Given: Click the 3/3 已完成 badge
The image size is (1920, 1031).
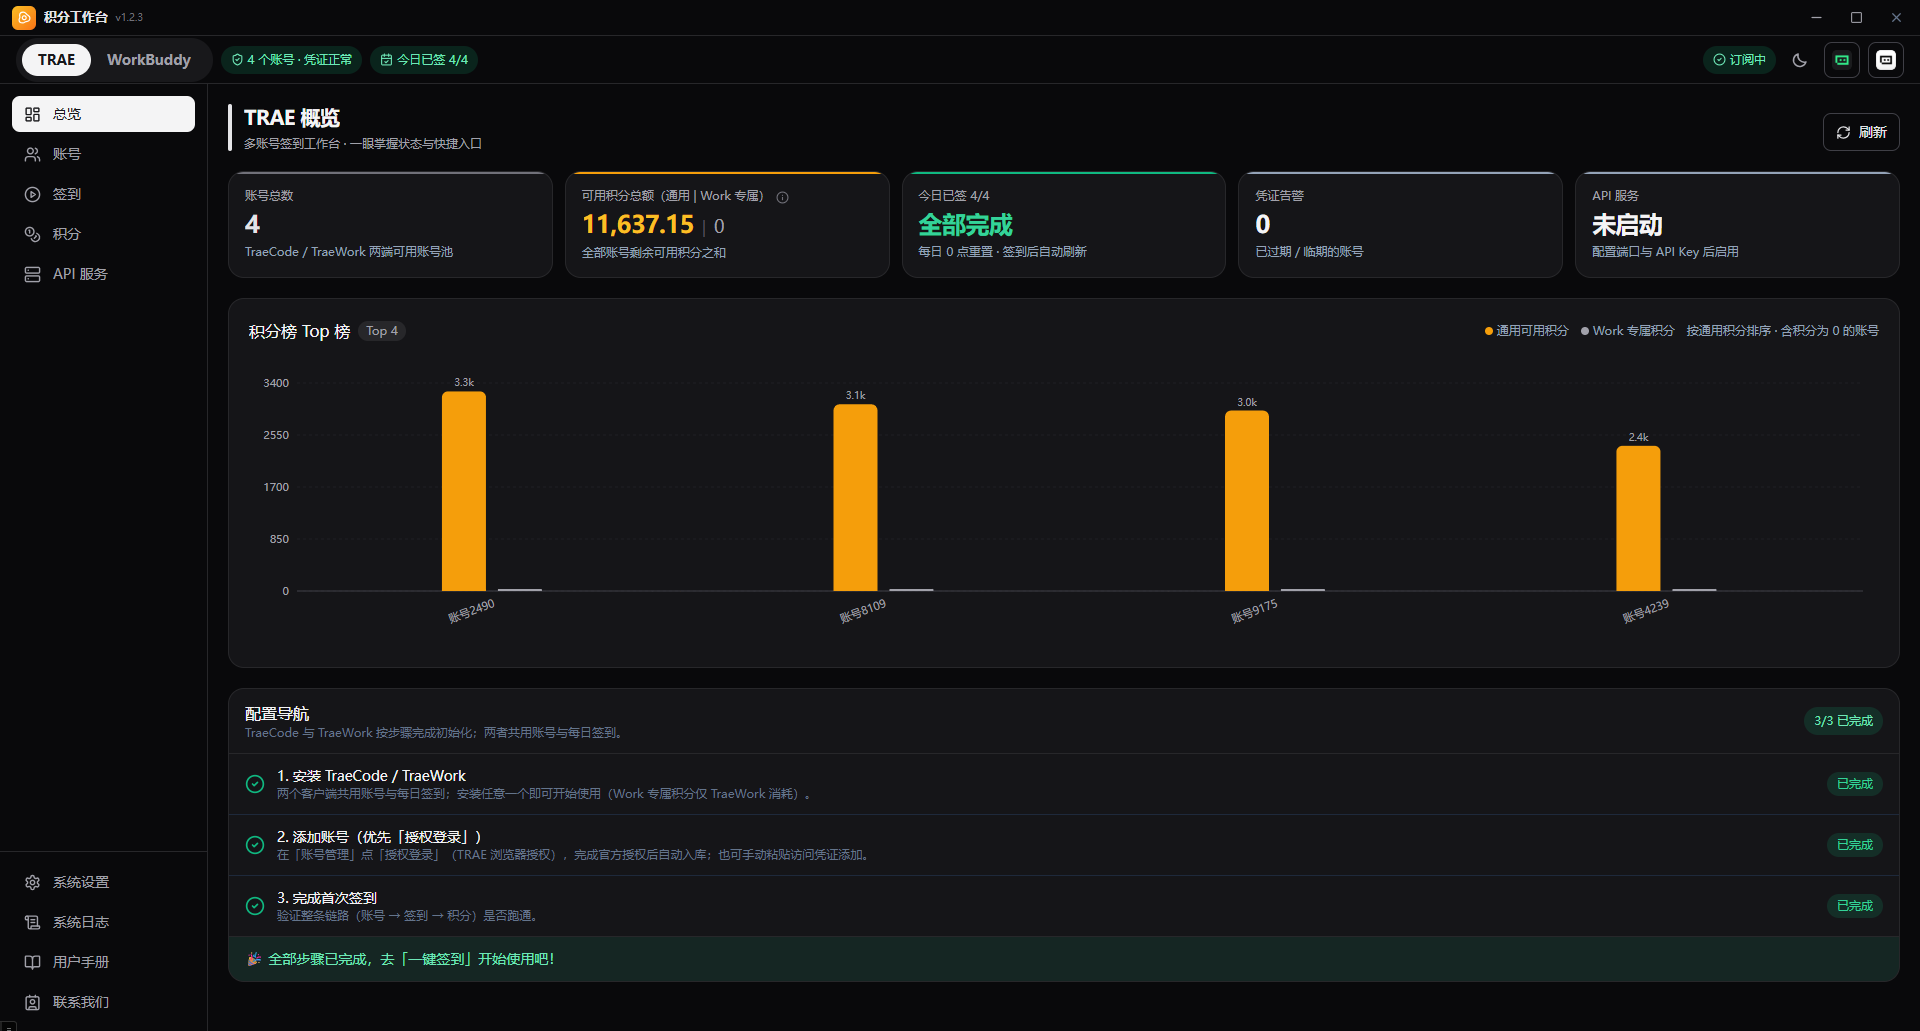Looking at the screenshot, I should [1843, 721].
